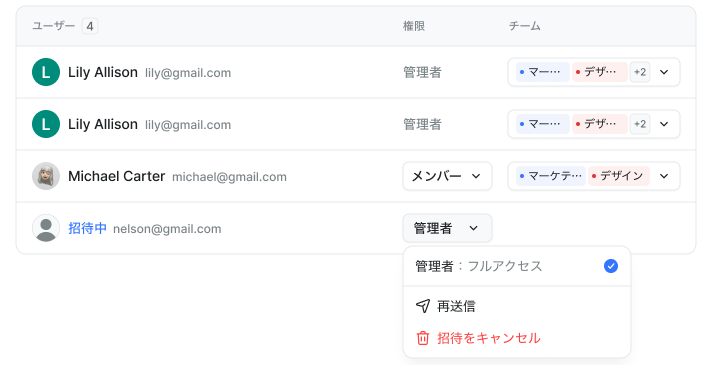
Task: Click the michael@gmail.com email text
Action: click(229, 177)
